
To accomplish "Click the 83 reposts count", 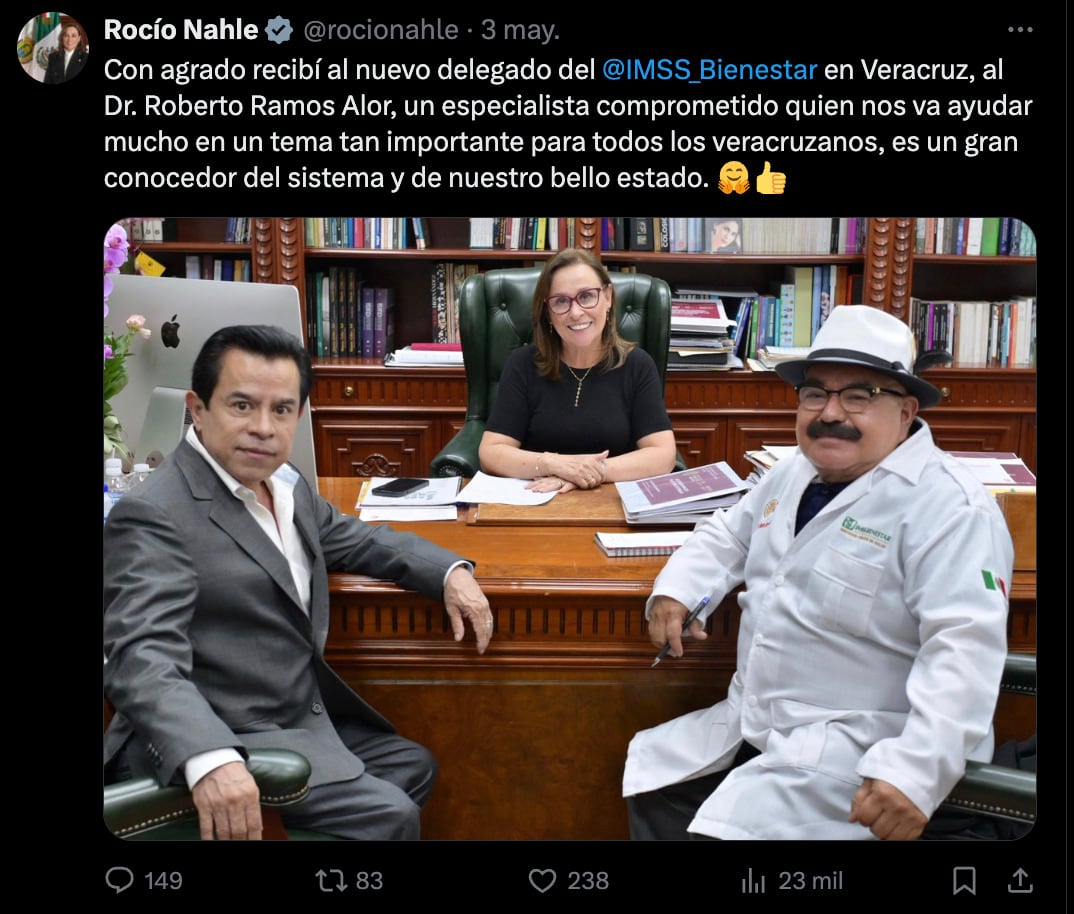I will coord(369,880).
